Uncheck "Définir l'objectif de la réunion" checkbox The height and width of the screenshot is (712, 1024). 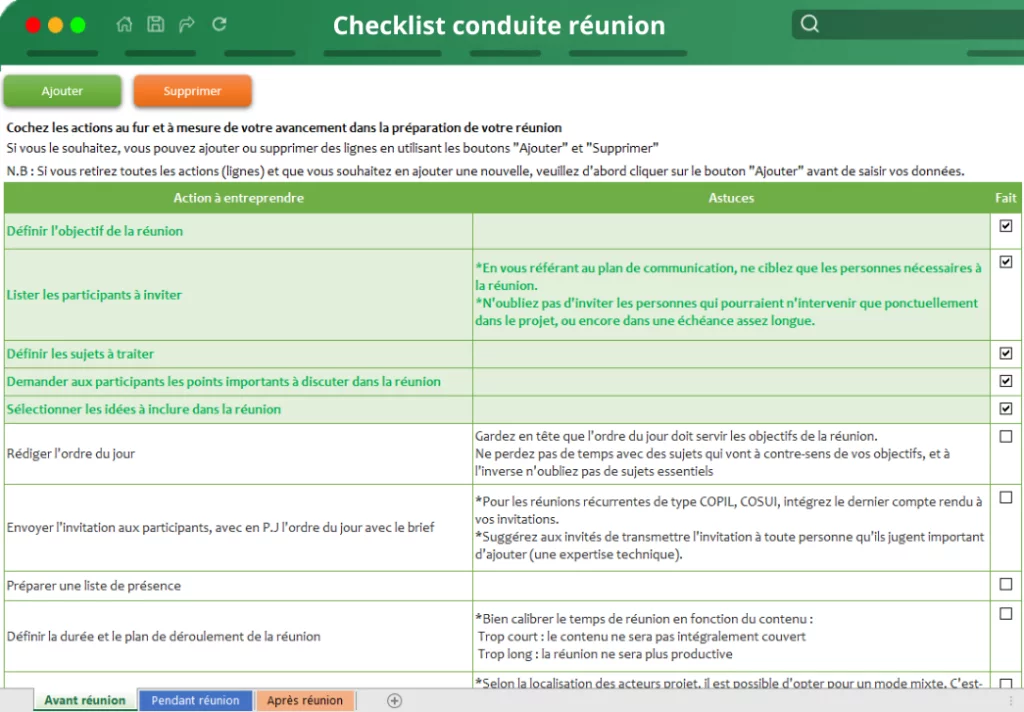point(1006,226)
